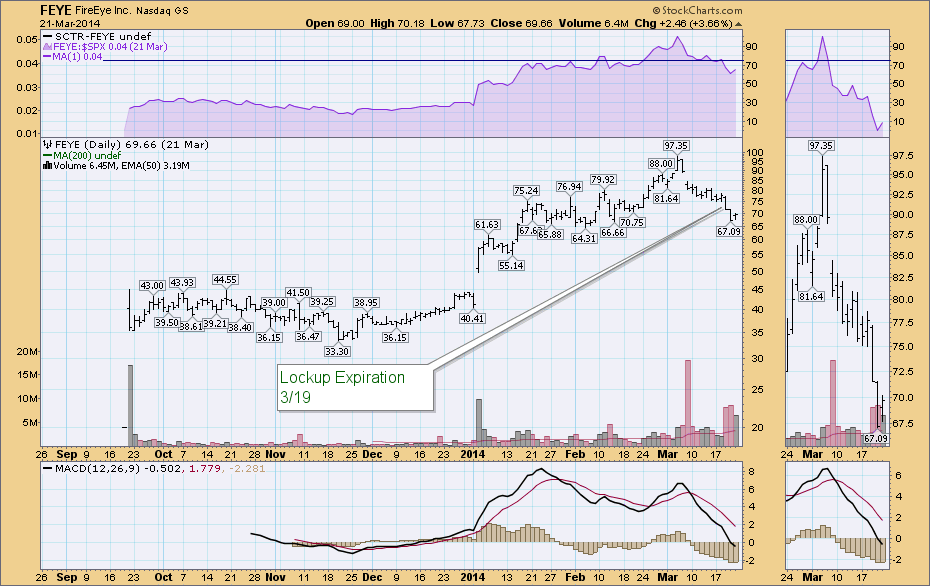Click the FEYE ticker symbol title
This screenshot has height=586, width=930.
pos(56,10)
